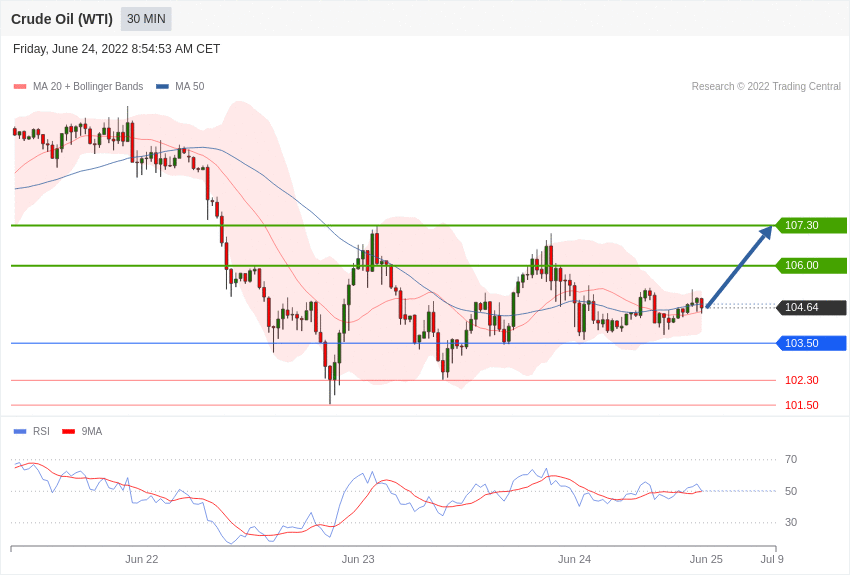Click 'Research © 2022 Trading Central' credit
This screenshot has height=576, width=850.
coord(766,86)
